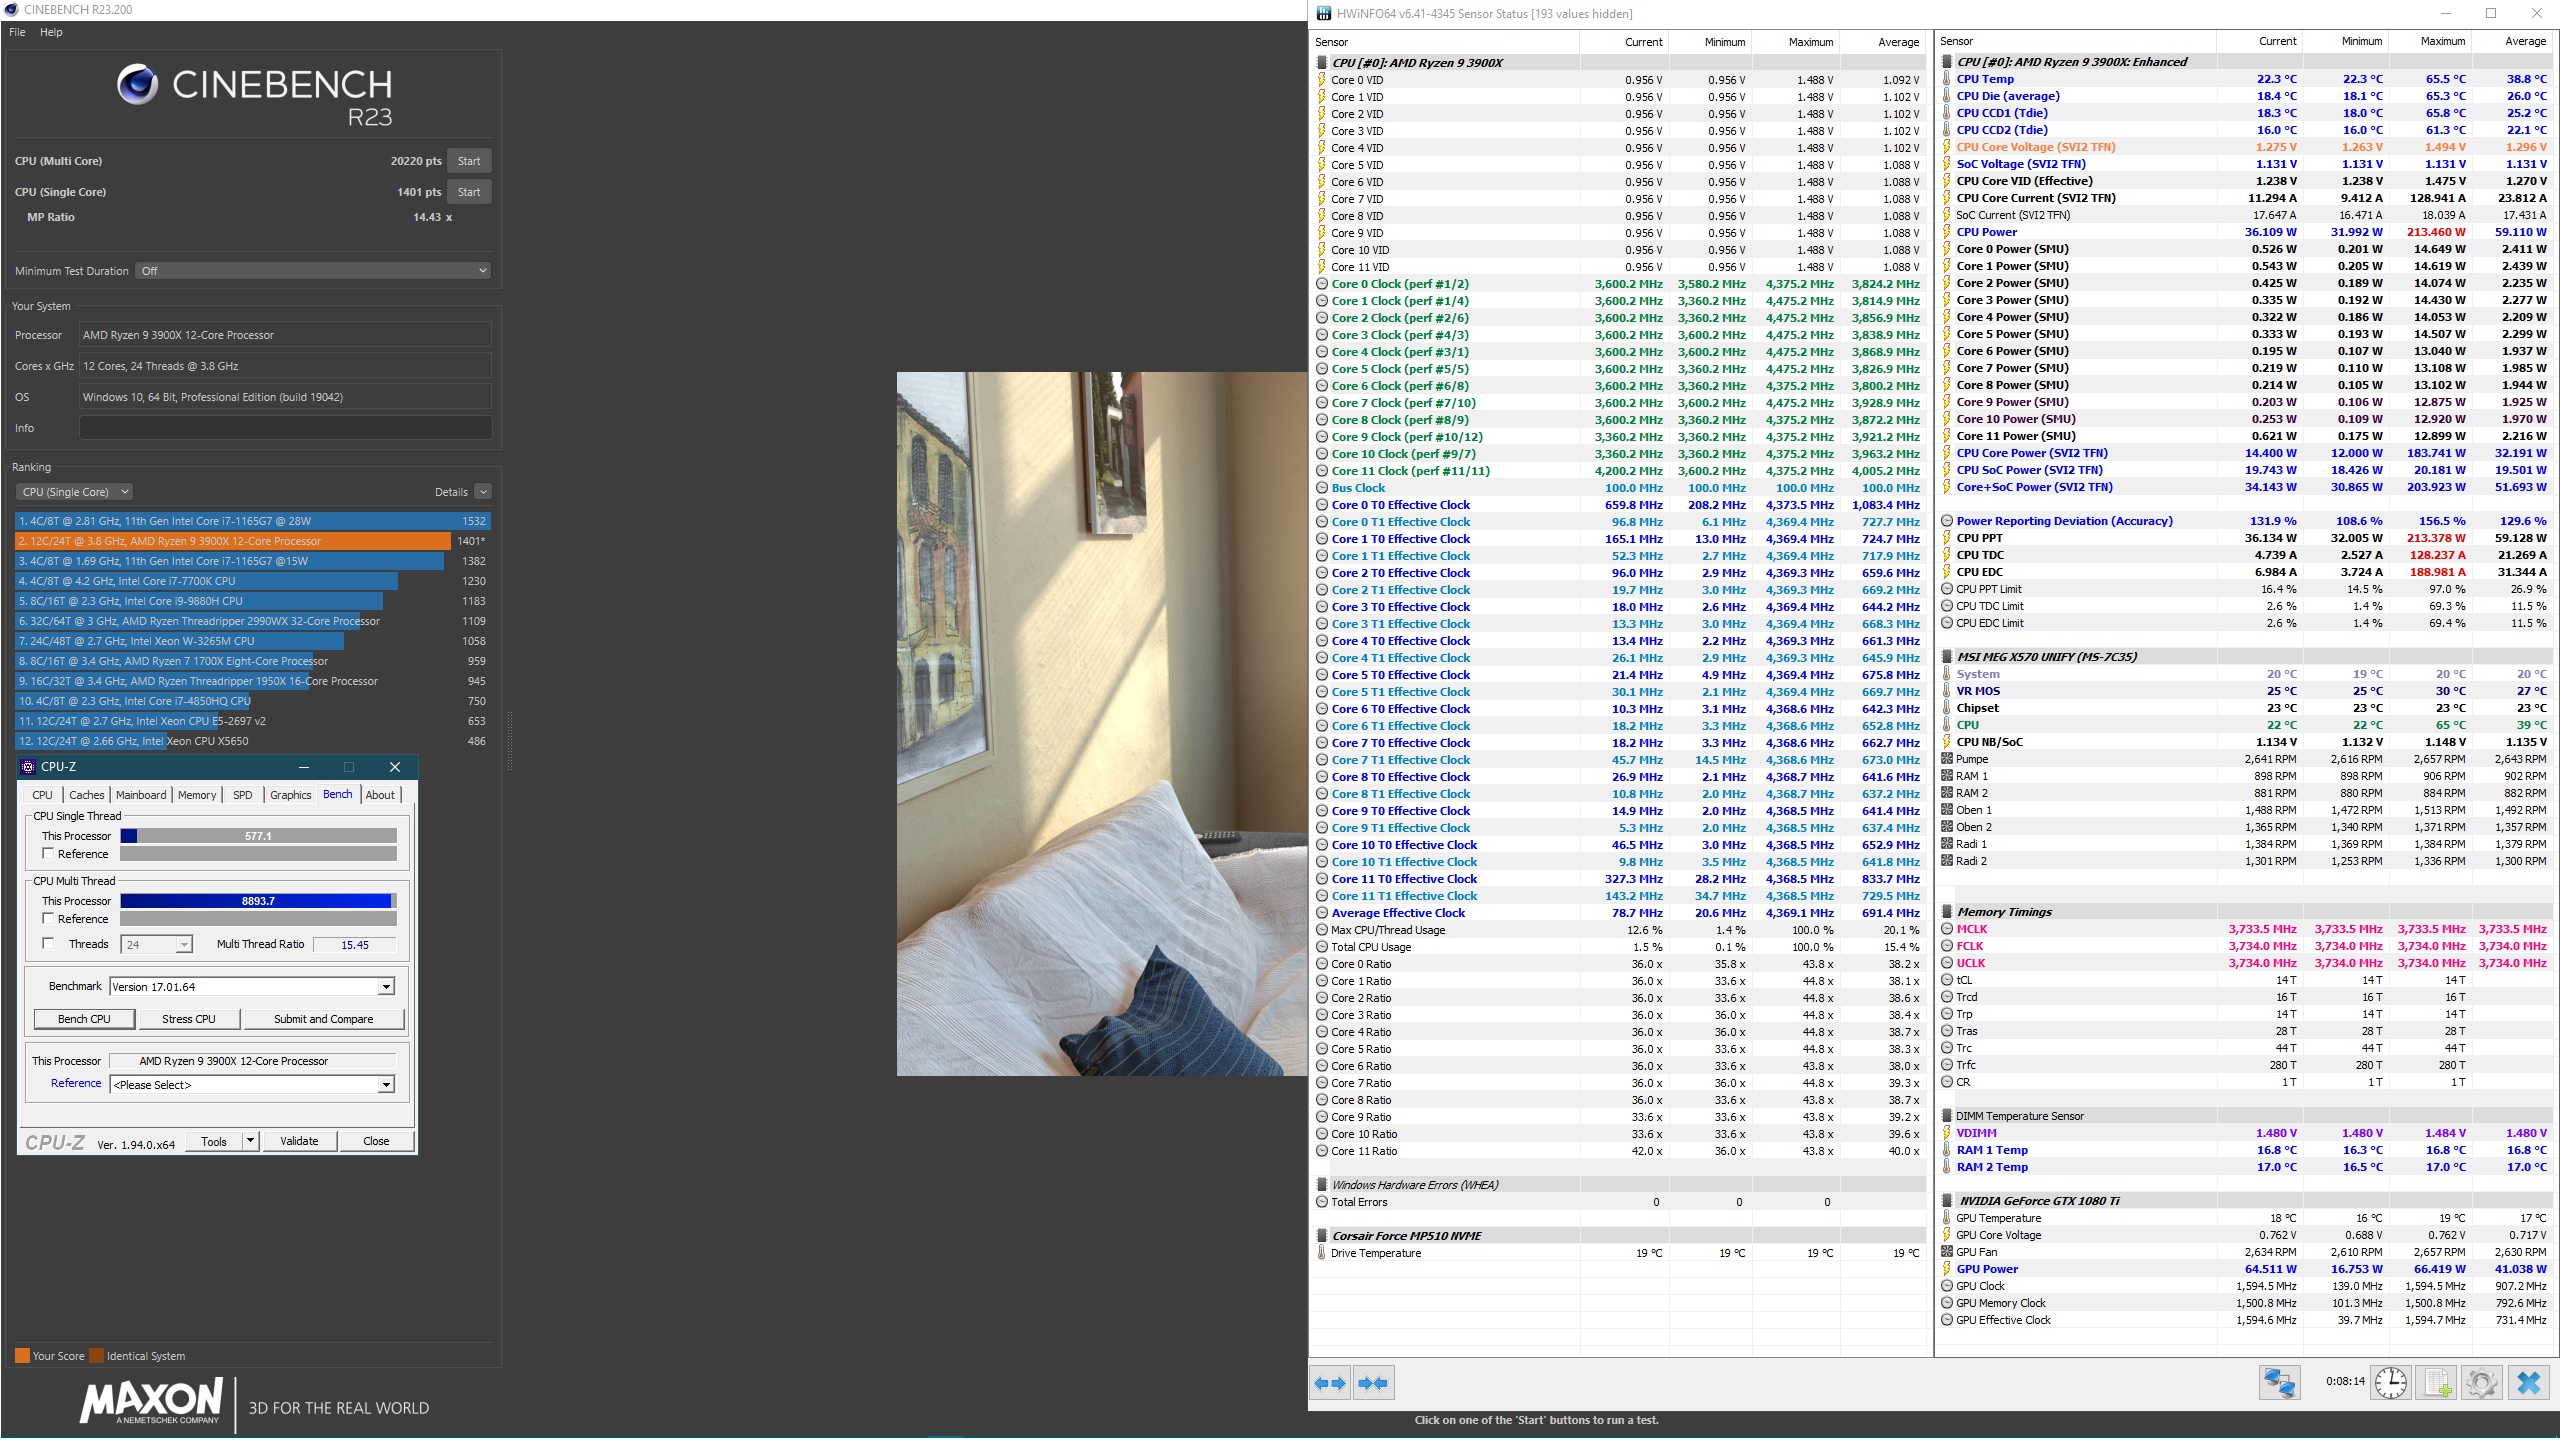Open the HWiNFO remote network monitoring icon
This screenshot has height=1440, width=2560.
click(2279, 1382)
